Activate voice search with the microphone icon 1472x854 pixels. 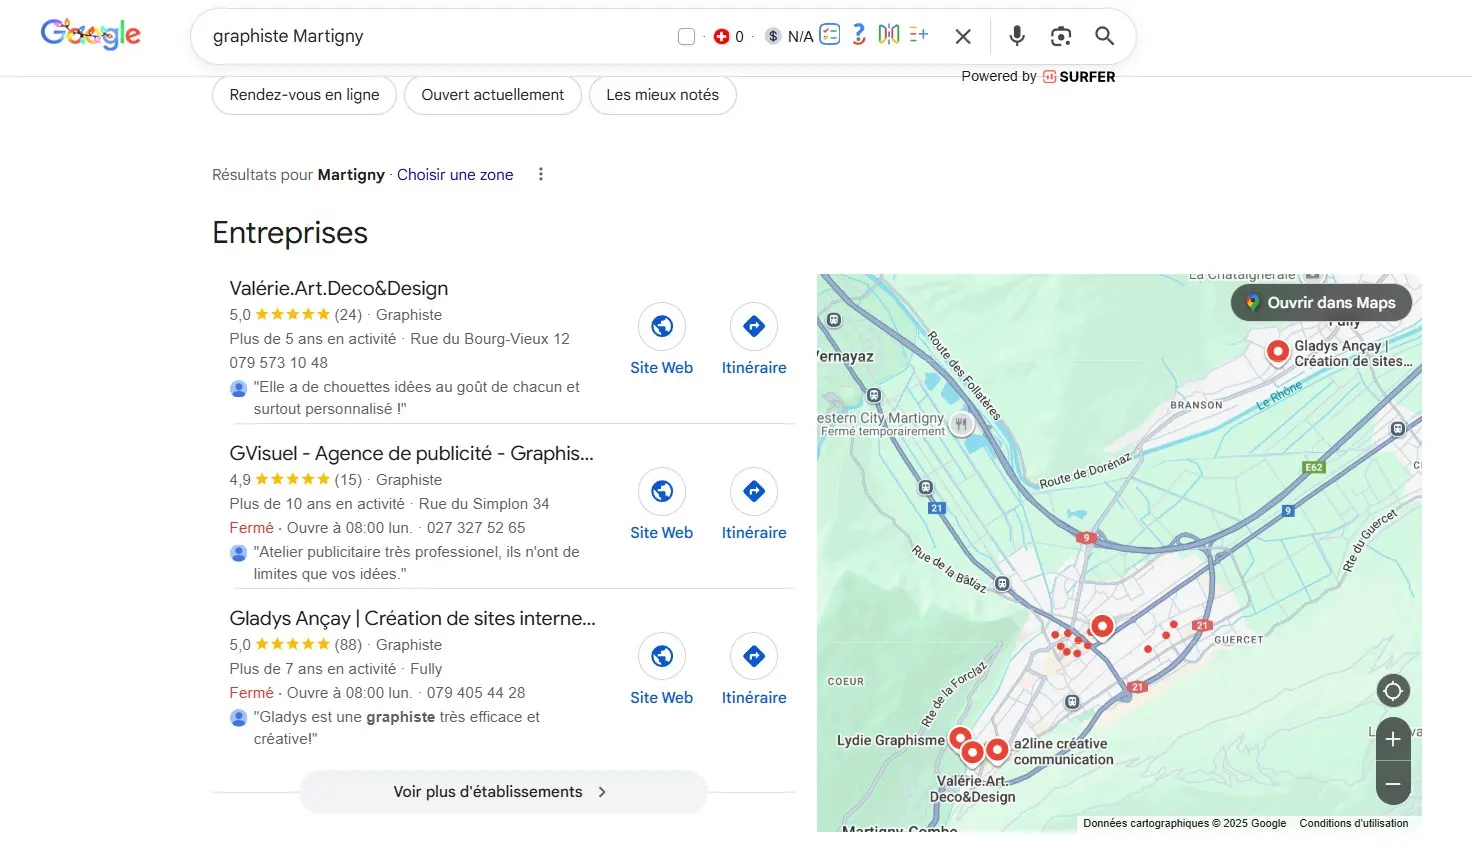pos(1016,36)
